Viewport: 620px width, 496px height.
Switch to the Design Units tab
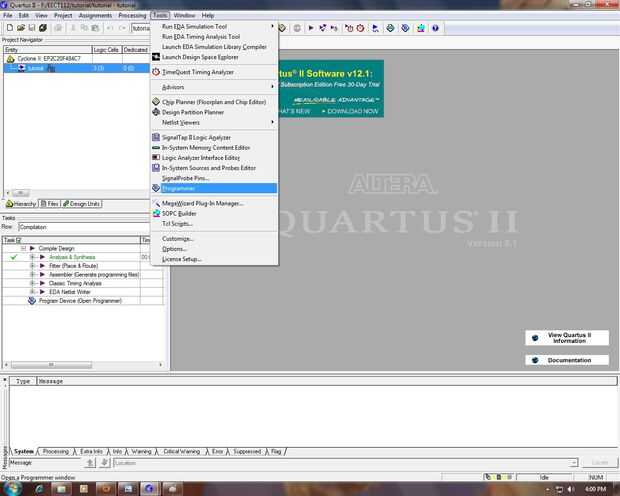coord(82,204)
